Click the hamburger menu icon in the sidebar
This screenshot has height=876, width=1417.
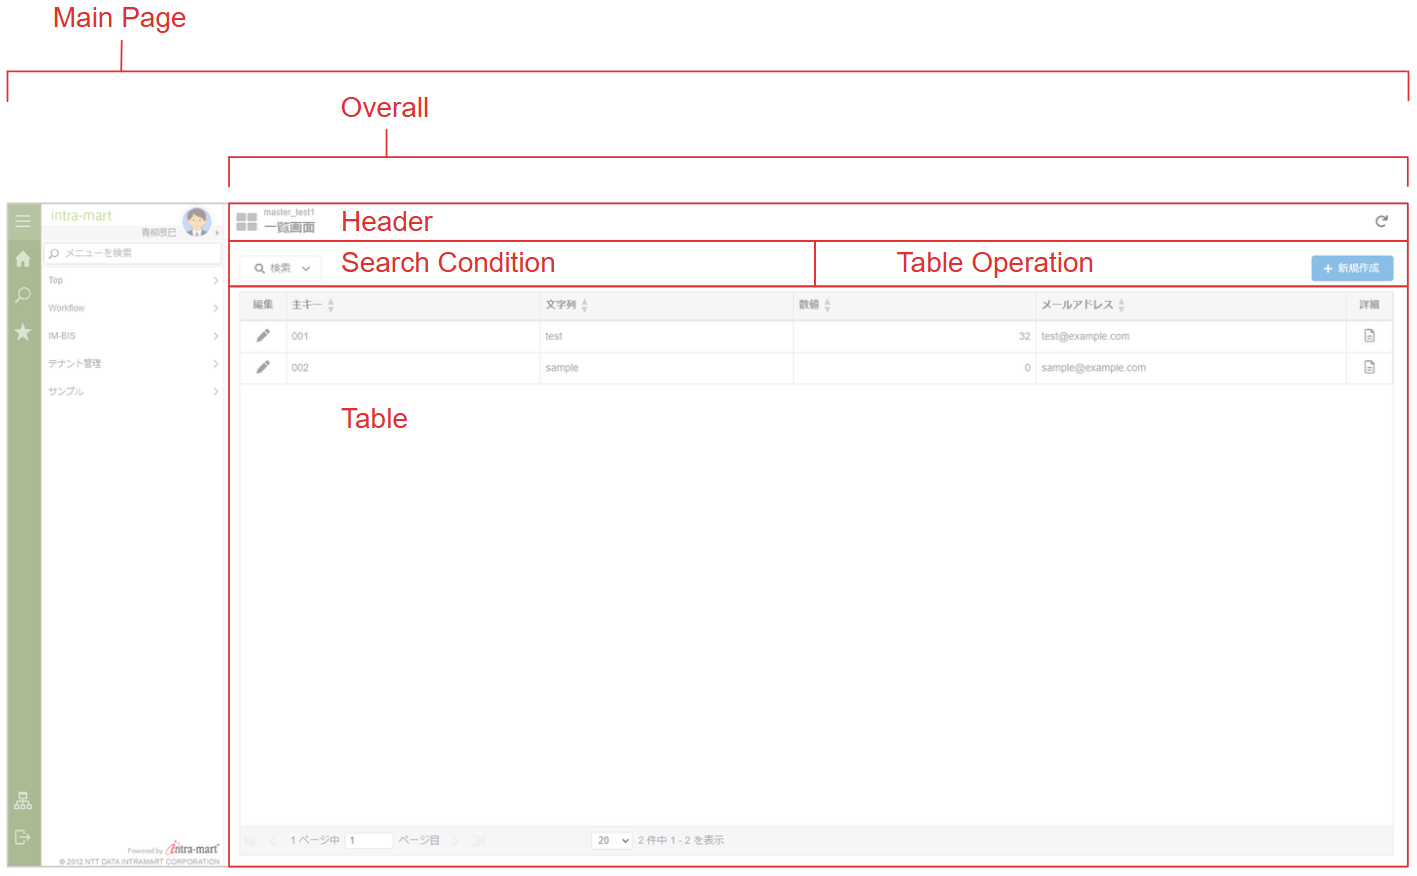pos(23,221)
